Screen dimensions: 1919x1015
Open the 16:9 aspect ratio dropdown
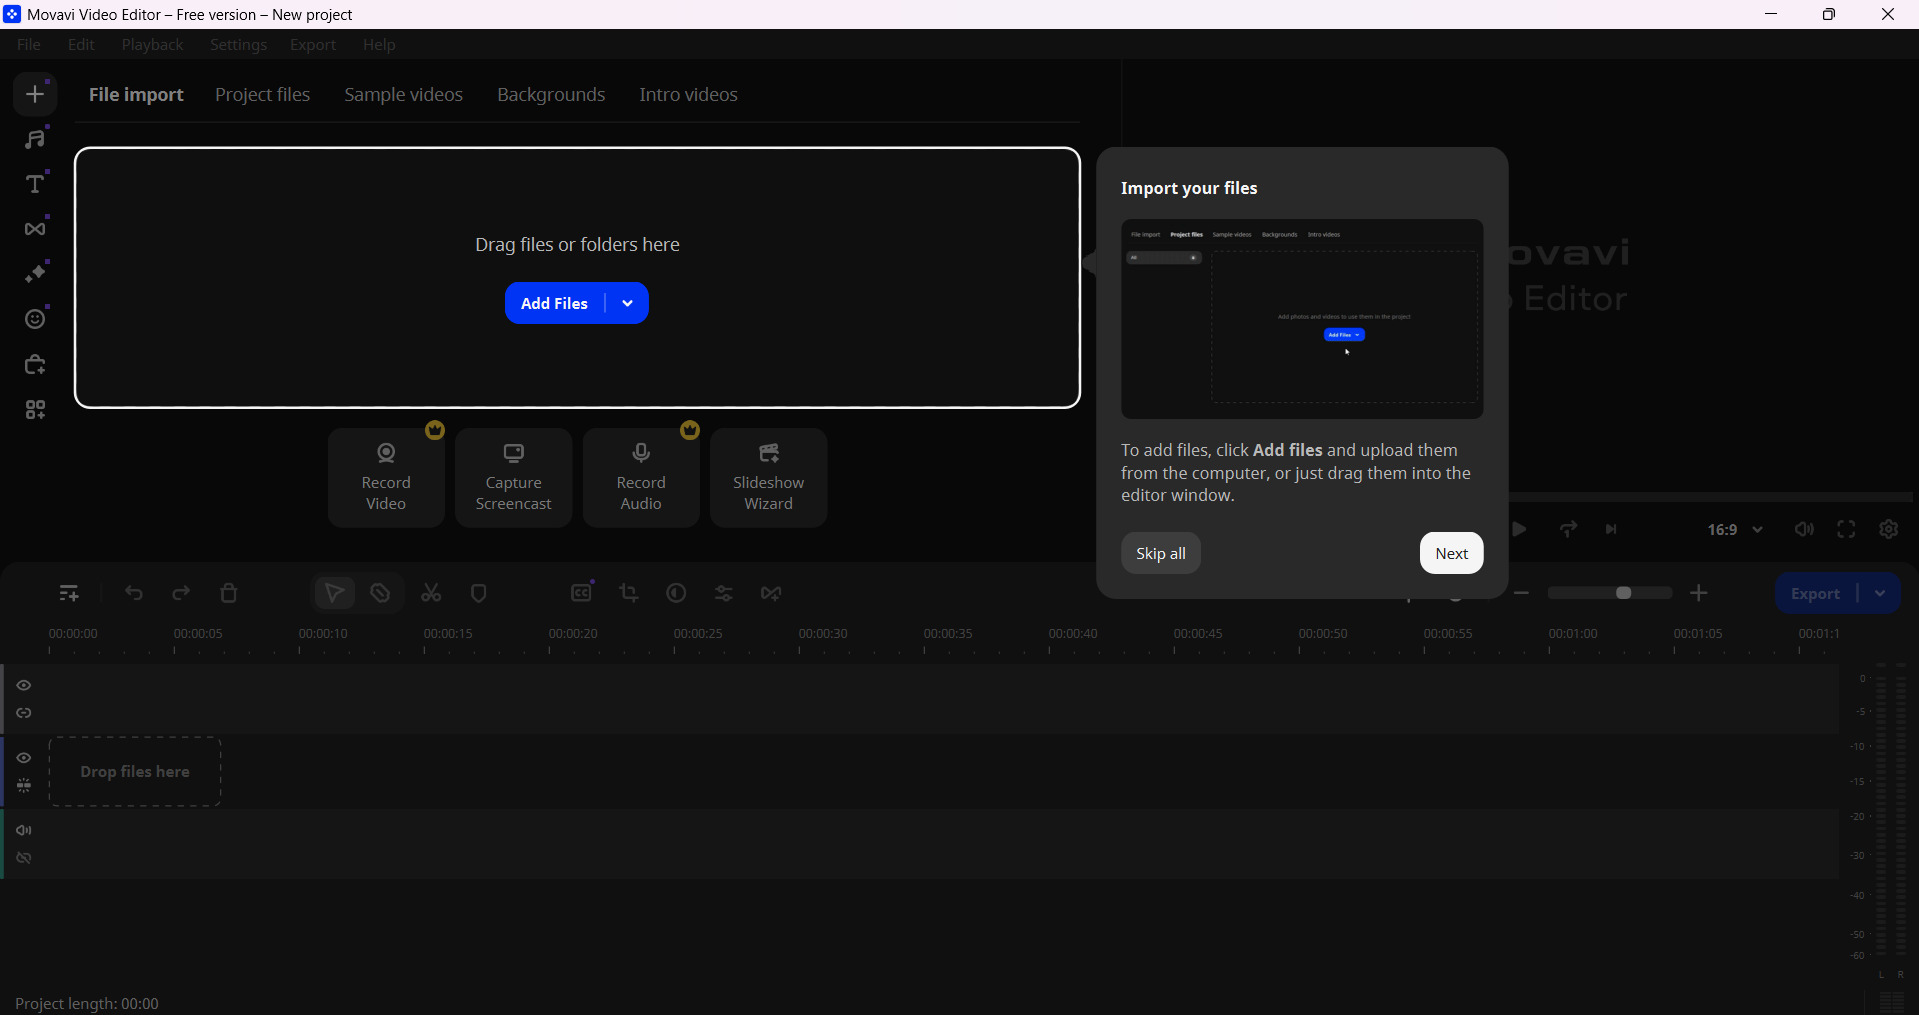pos(1736,530)
